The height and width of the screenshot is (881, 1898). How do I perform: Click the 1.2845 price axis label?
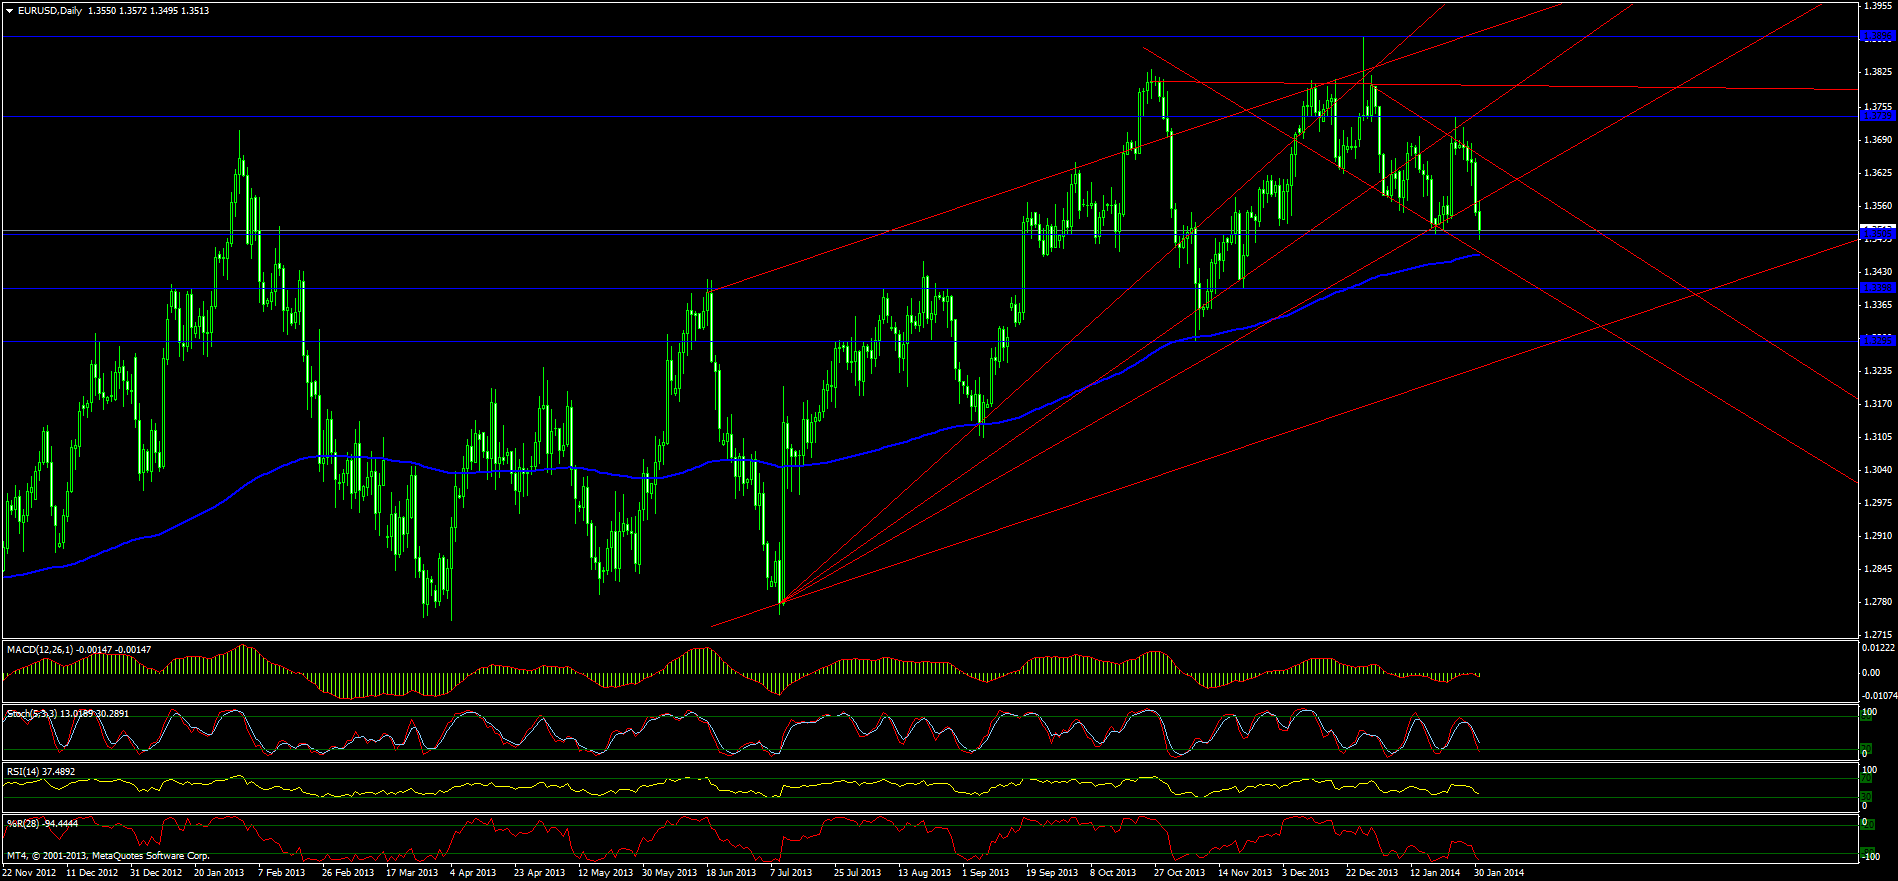tap(1878, 569)
